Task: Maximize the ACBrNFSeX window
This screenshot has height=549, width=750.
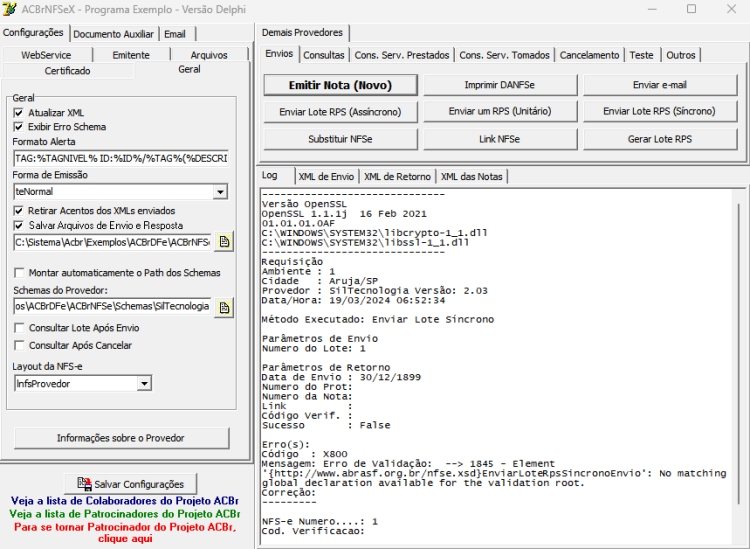Action: point(691,9)
